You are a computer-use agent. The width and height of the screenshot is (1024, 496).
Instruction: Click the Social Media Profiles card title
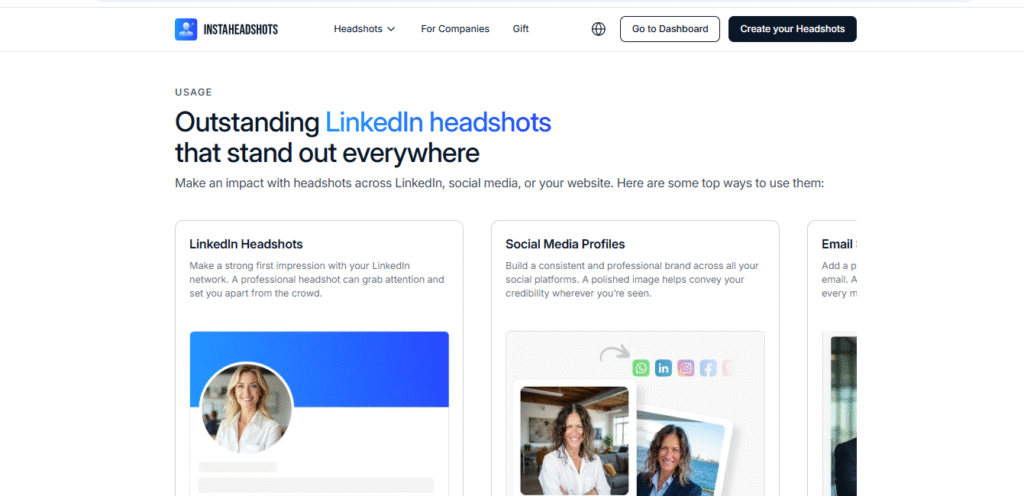[565, 244]
